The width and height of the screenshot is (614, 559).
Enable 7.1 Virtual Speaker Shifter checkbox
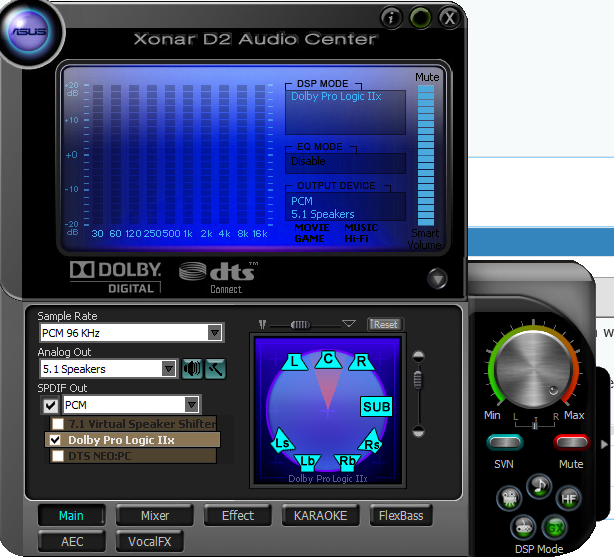58,424
